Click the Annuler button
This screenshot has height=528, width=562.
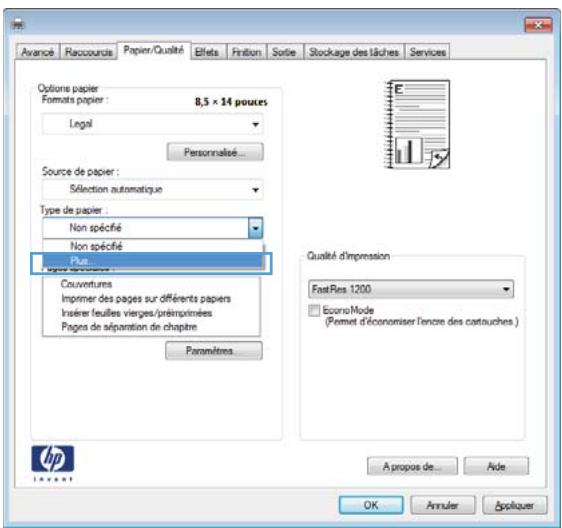(x=443, y=505)
